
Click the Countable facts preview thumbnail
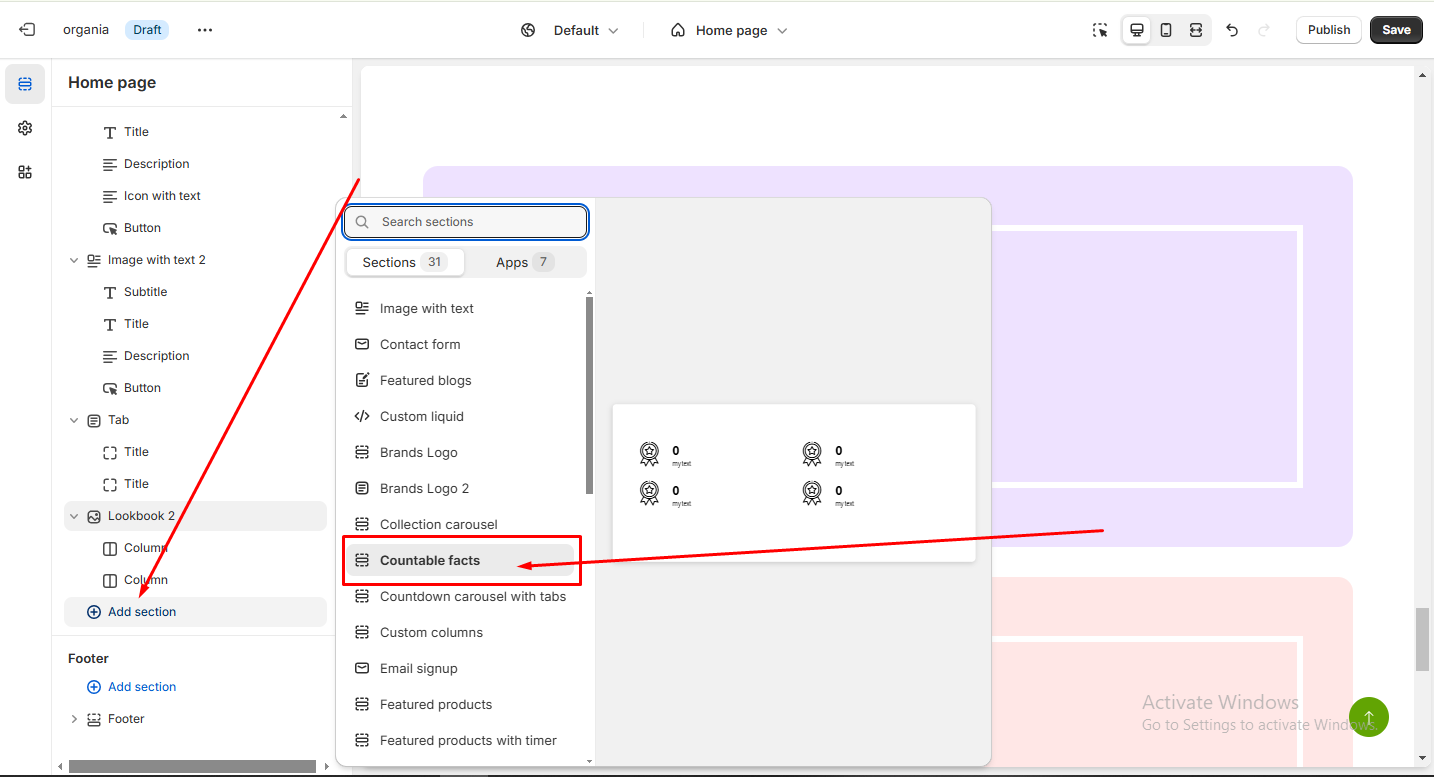tap(794, 483)
